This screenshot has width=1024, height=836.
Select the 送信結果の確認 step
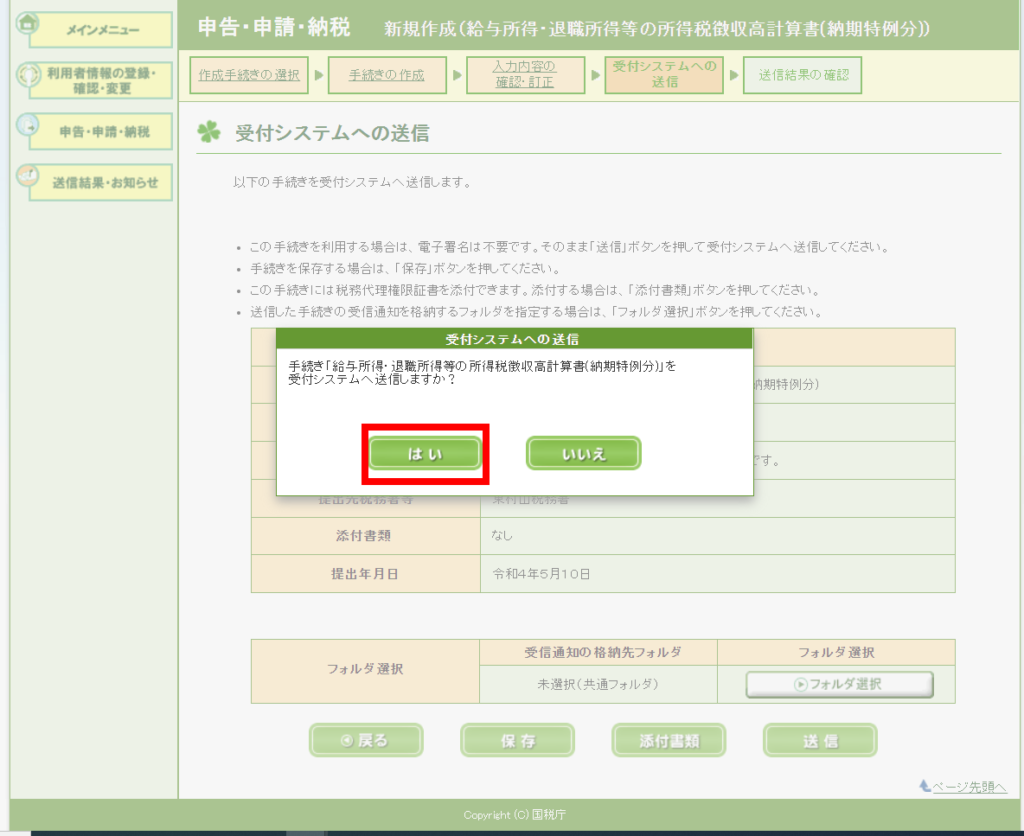[x=802, y=75]
